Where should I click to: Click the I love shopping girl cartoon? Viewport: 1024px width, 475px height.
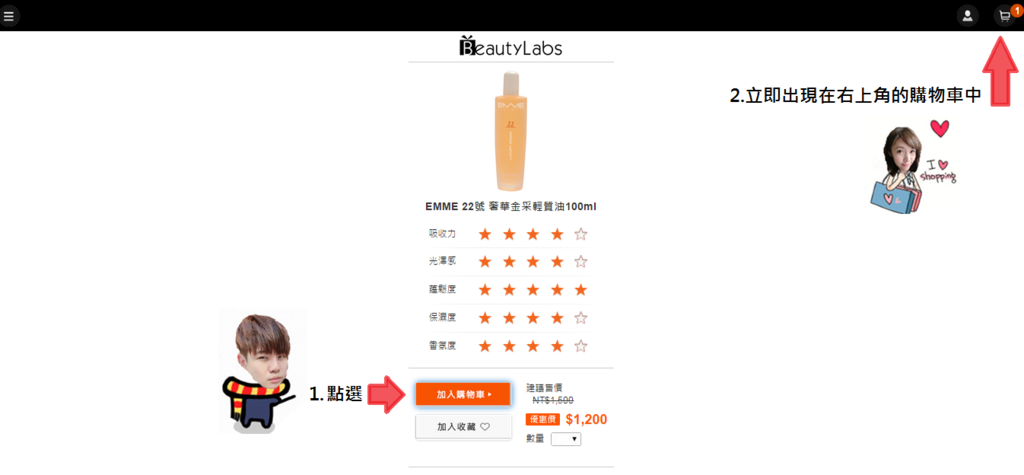(914, 165)
